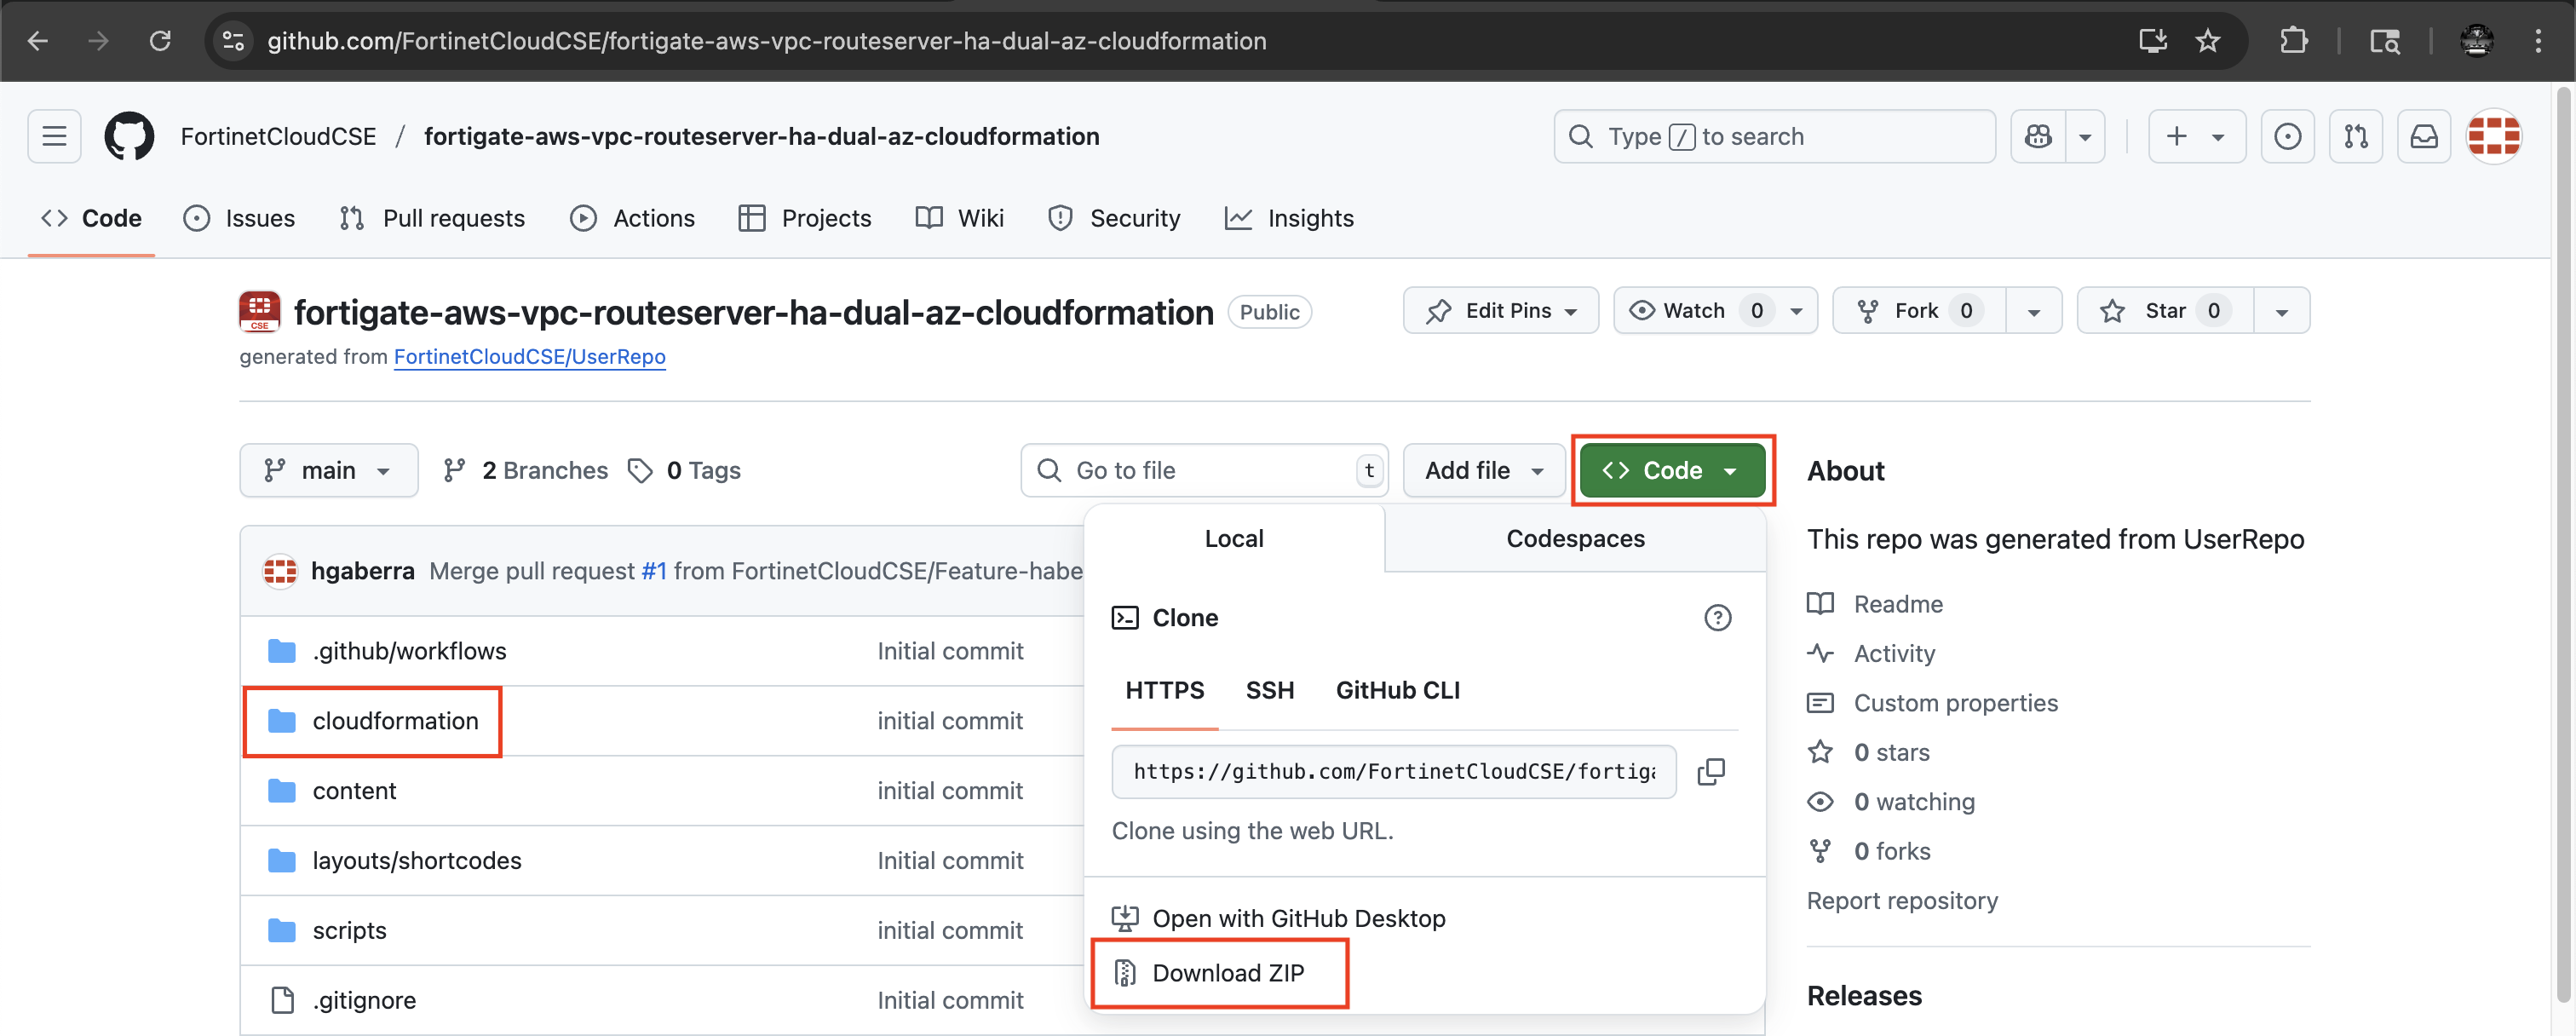Viewport: 2576px width, 1036px height.
Task: Toggle the green Code dropdown button
Action: pyautogui.click(x=1672, y=470)
